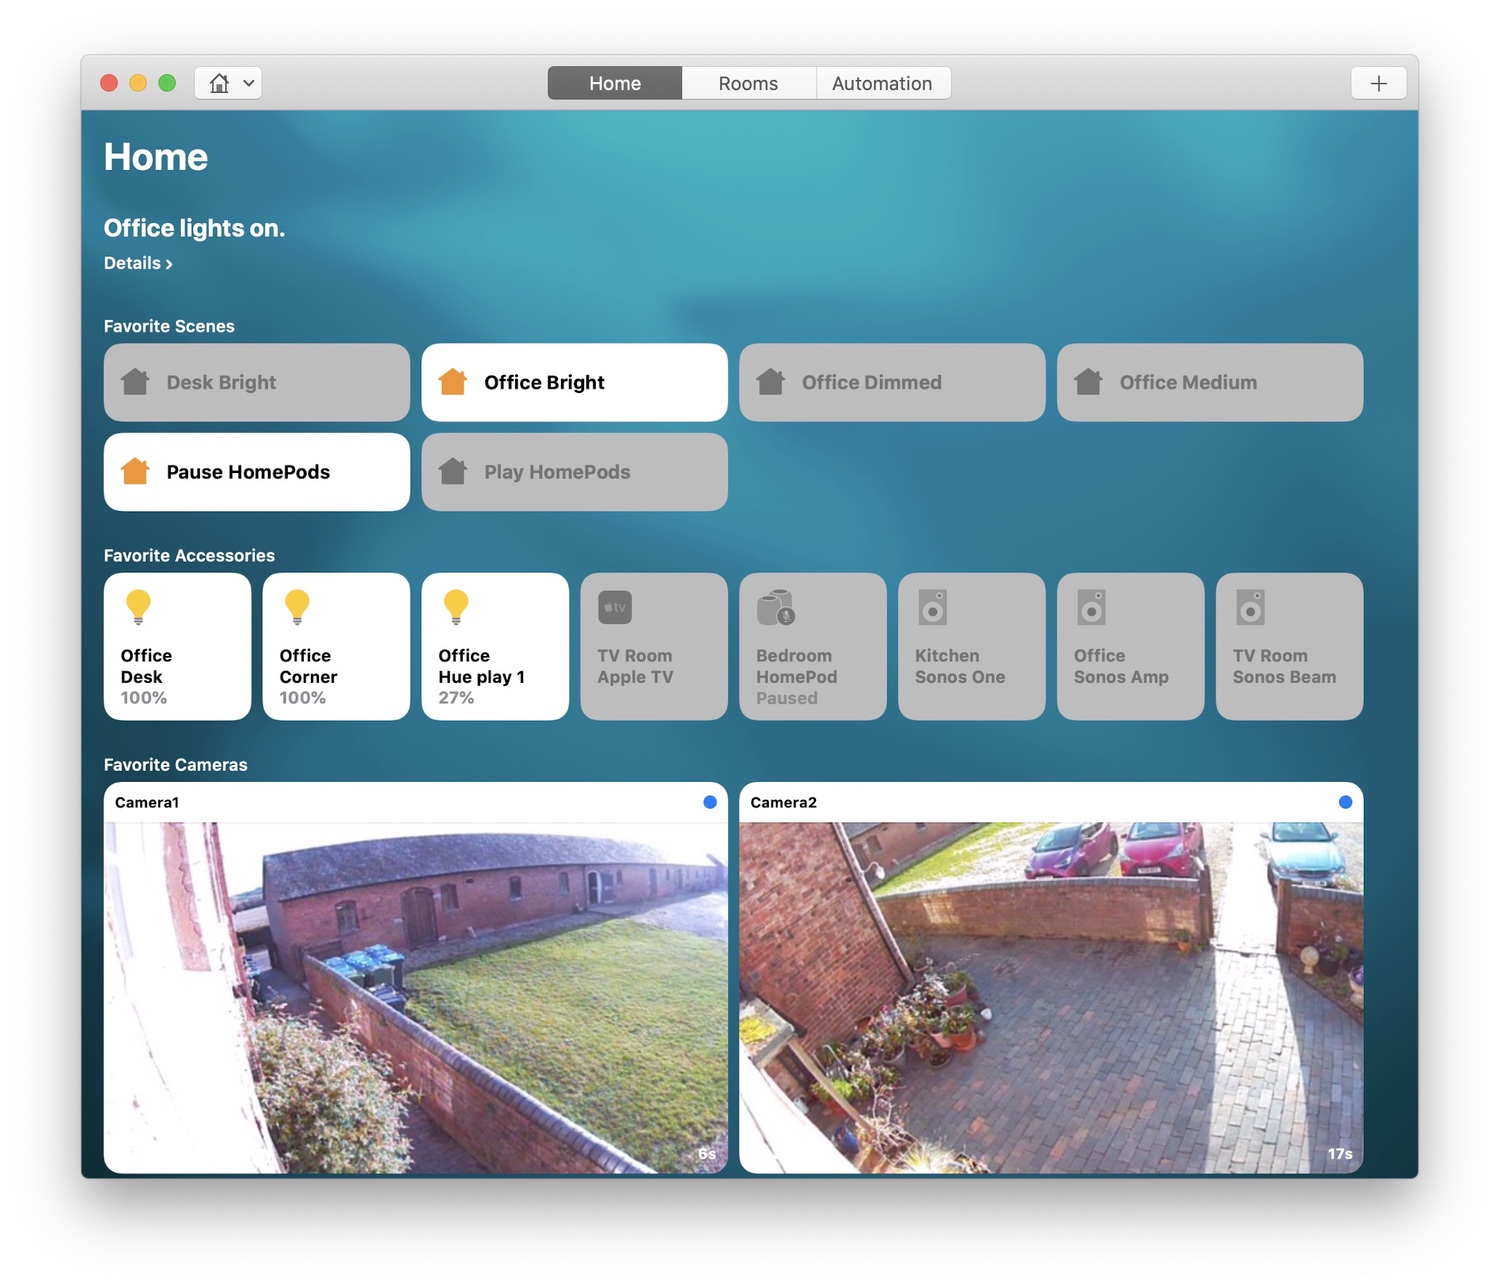Activate the Play HomePods scene
The width and height of the screenshot is (1500, 1286).
(x=575, y=472)
